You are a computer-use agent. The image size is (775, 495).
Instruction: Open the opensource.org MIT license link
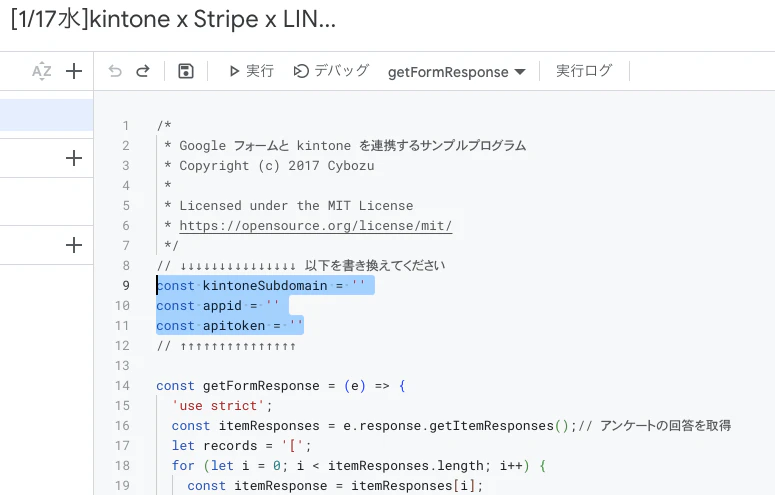pos(315,225)
